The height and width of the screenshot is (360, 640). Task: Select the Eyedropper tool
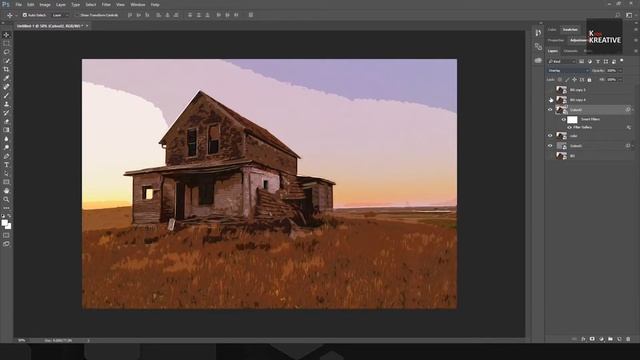[6, 78]
